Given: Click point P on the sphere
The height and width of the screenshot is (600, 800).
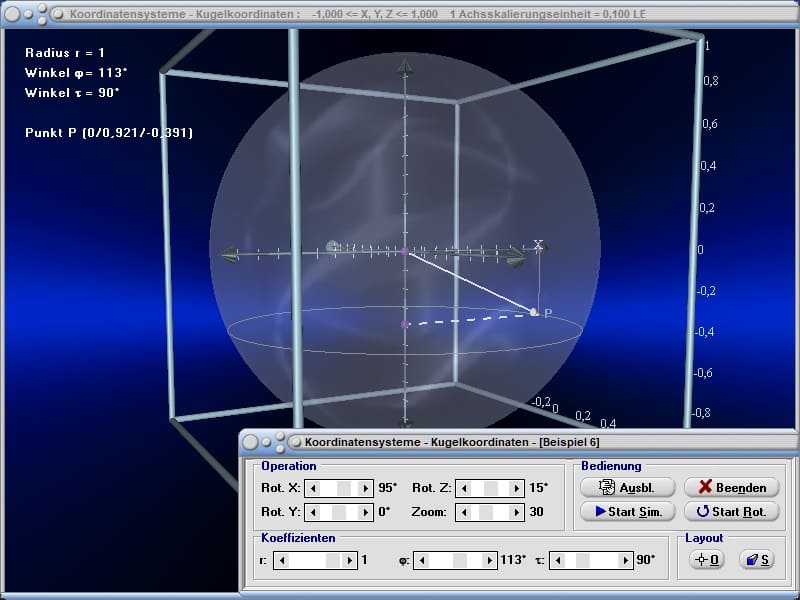Looking at the screenshot, I should (534, 312).
